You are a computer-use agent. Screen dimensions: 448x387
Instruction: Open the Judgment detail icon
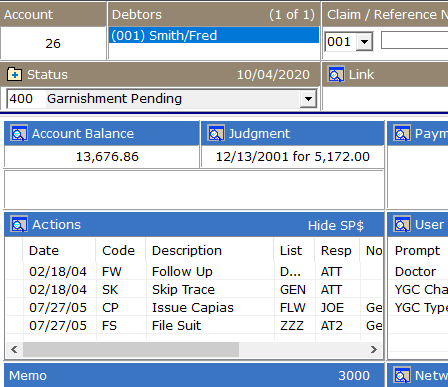click(x=216, y=133)
